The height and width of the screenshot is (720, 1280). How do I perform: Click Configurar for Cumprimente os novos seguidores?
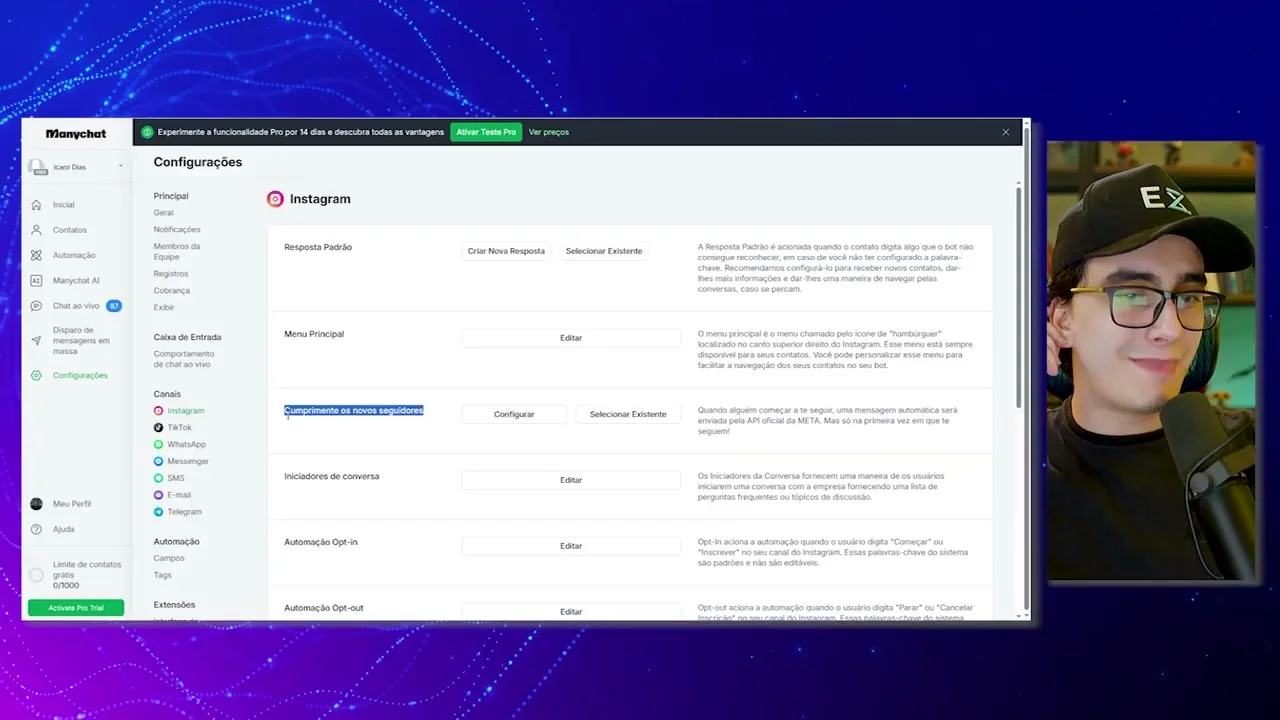click(x=514, y=414)
